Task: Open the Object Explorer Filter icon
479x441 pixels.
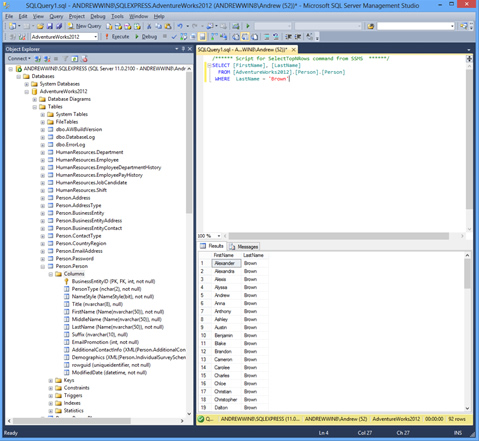Action: pyautogui.click(x=66, y=59)
